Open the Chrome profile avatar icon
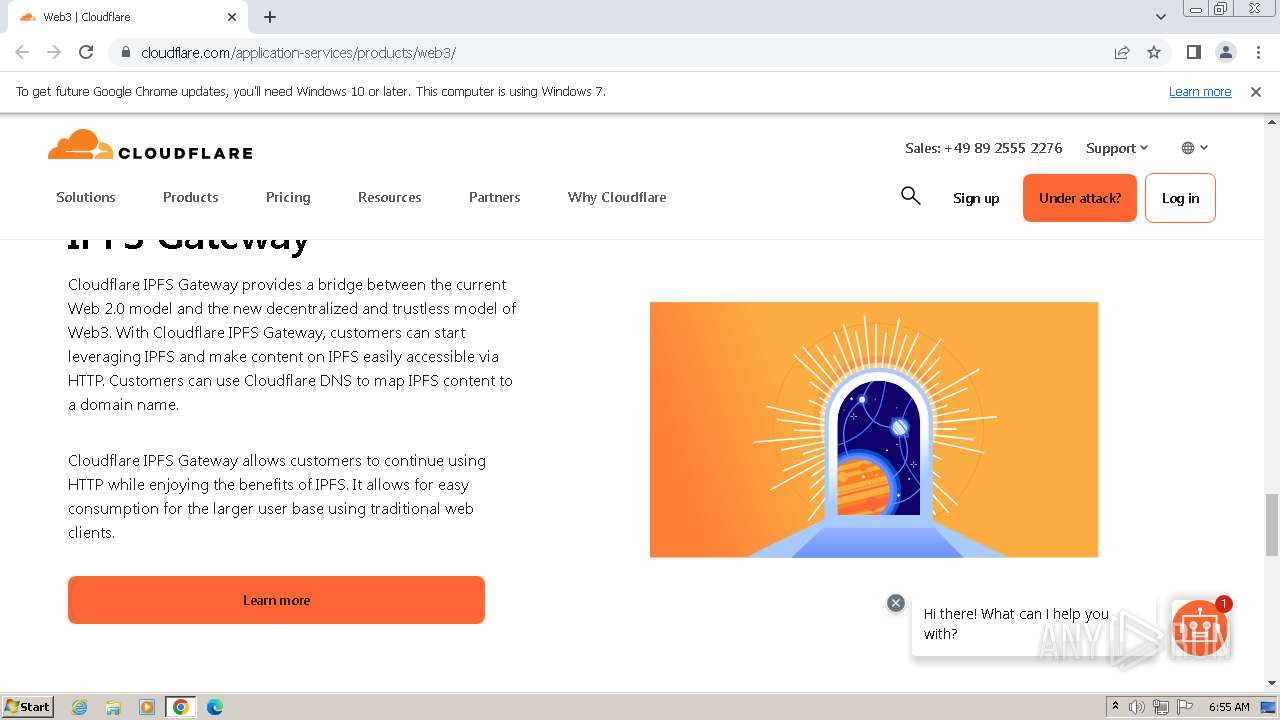 (x=1225, y=52)
